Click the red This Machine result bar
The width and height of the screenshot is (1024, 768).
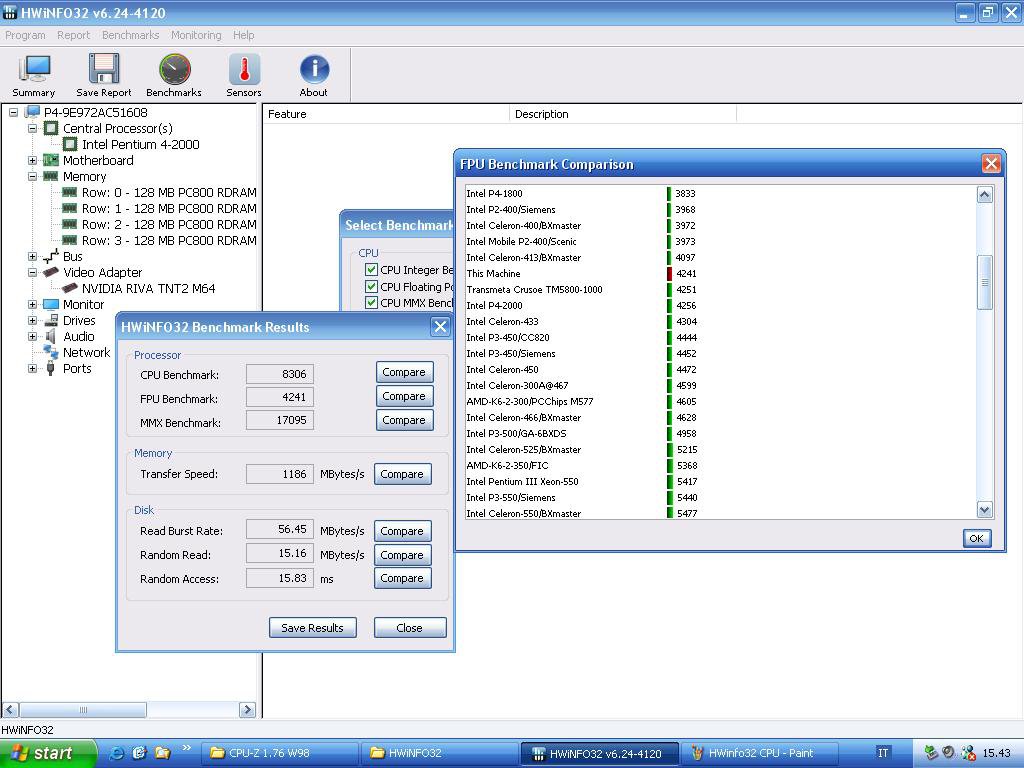(669, 273)
